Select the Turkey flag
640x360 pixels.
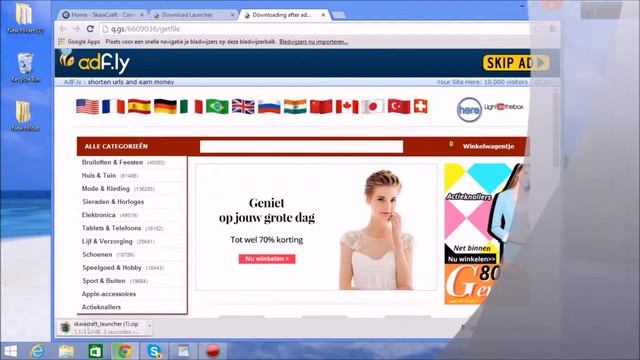pos(399,107)
